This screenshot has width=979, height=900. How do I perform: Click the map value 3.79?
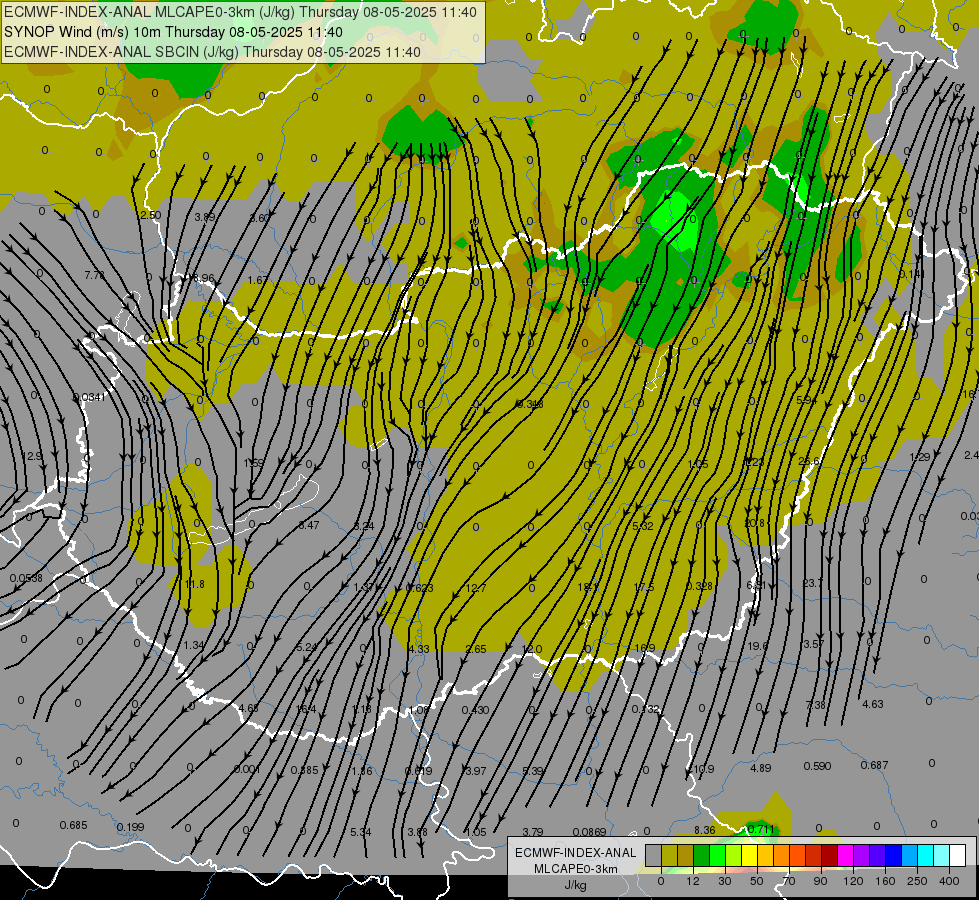pyautogui.click(x=533, y=832)
